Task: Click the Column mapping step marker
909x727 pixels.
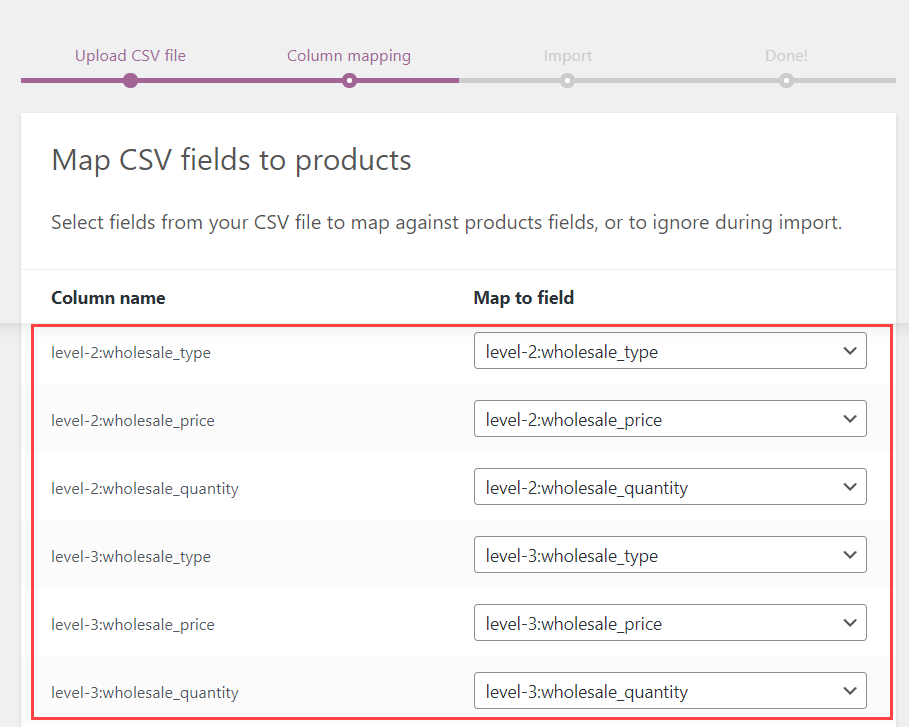Action: pos(349,81)
